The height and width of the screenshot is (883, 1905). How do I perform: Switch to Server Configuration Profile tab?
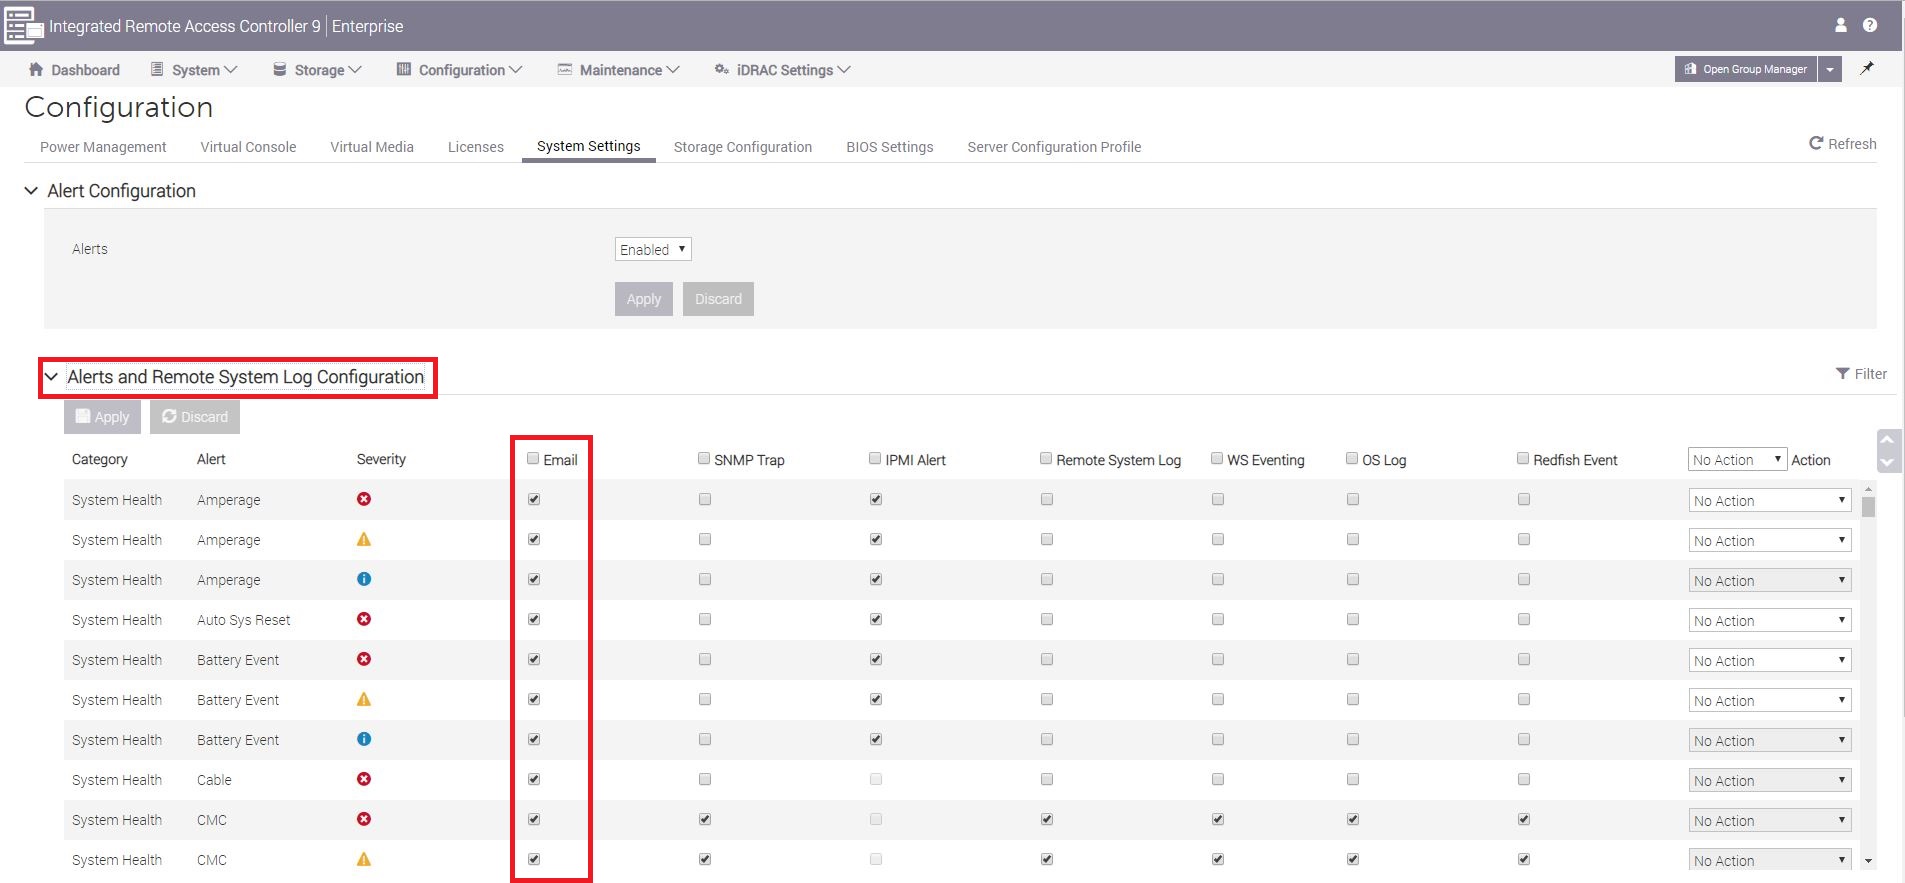coord(1054,147)
